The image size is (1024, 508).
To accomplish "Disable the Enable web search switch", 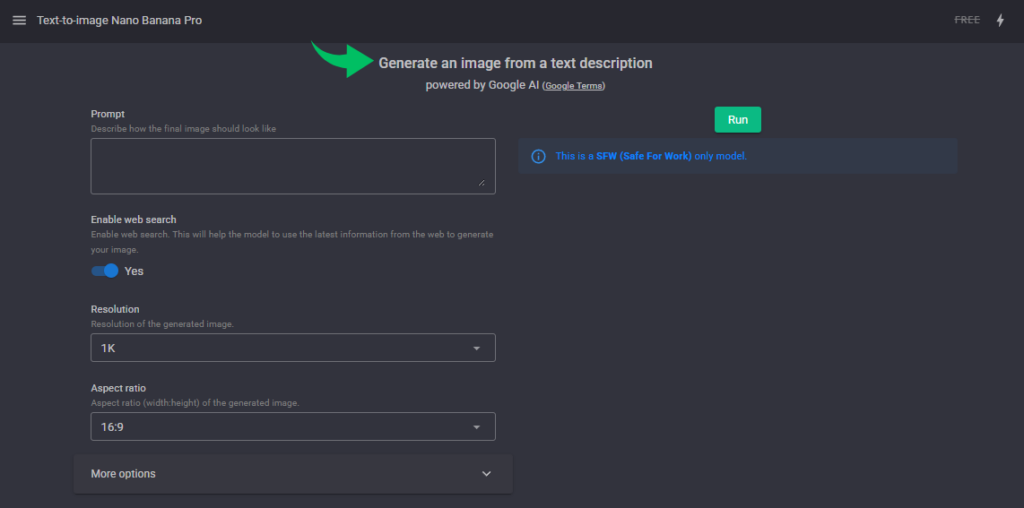I will point(105,271).
